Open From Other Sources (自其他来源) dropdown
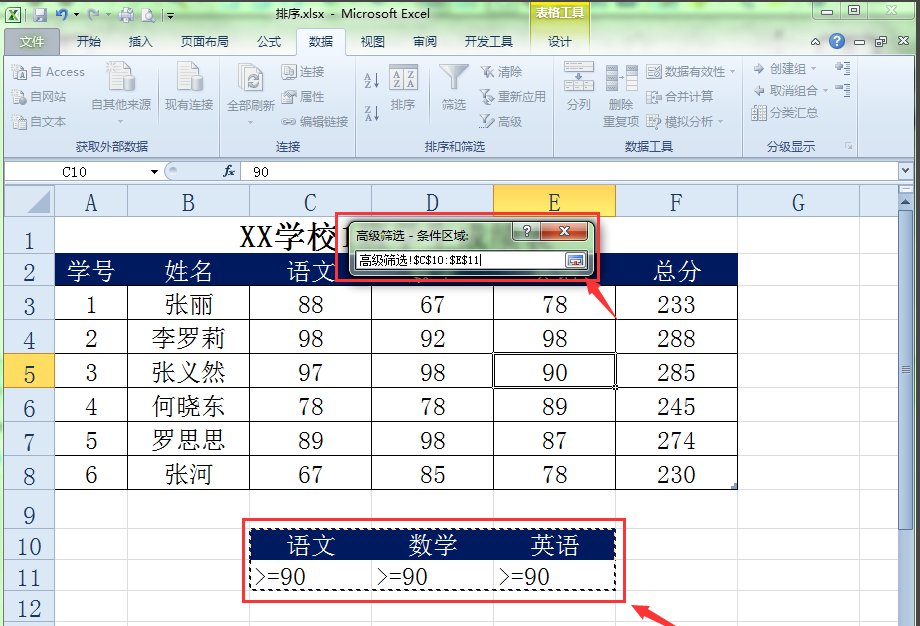The image size is (920, 626). click(121, 94)
